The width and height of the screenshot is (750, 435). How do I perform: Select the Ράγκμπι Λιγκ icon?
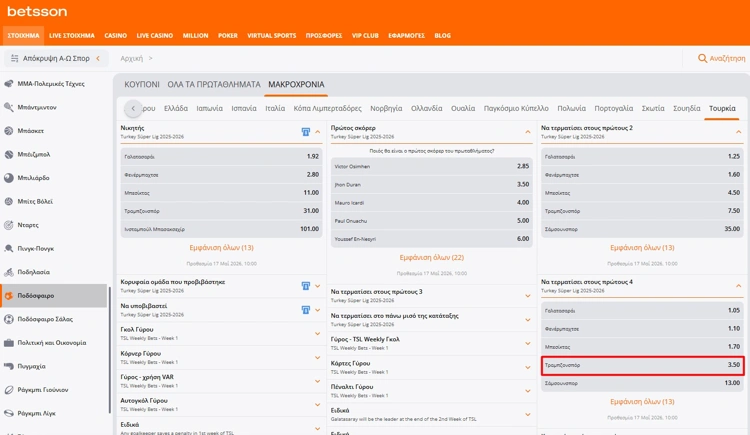(x=9, y=413)
